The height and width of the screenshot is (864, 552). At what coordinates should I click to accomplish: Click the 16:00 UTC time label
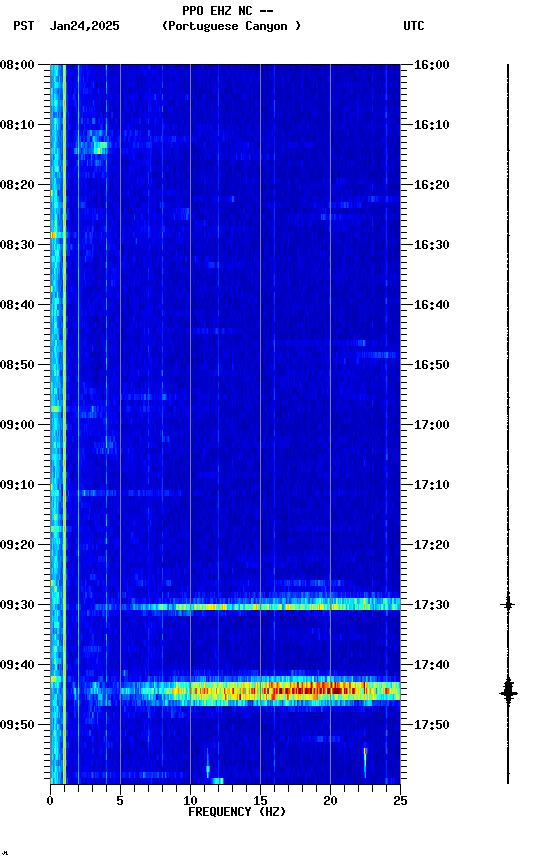click(432, 65)
